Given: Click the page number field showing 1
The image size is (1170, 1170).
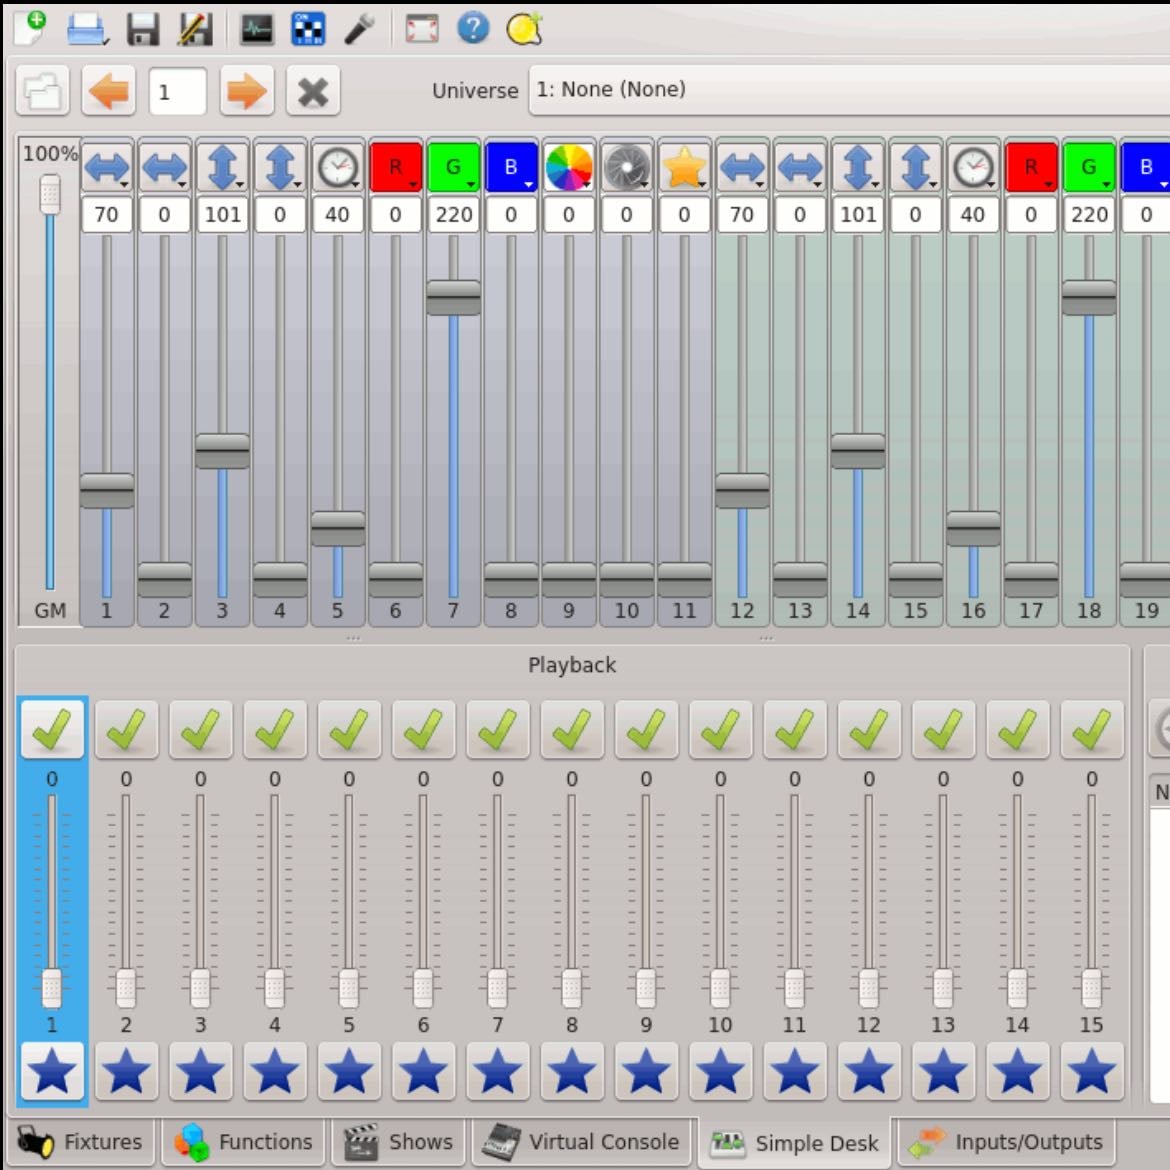Looking at the screenshot, I should (178, 91).
